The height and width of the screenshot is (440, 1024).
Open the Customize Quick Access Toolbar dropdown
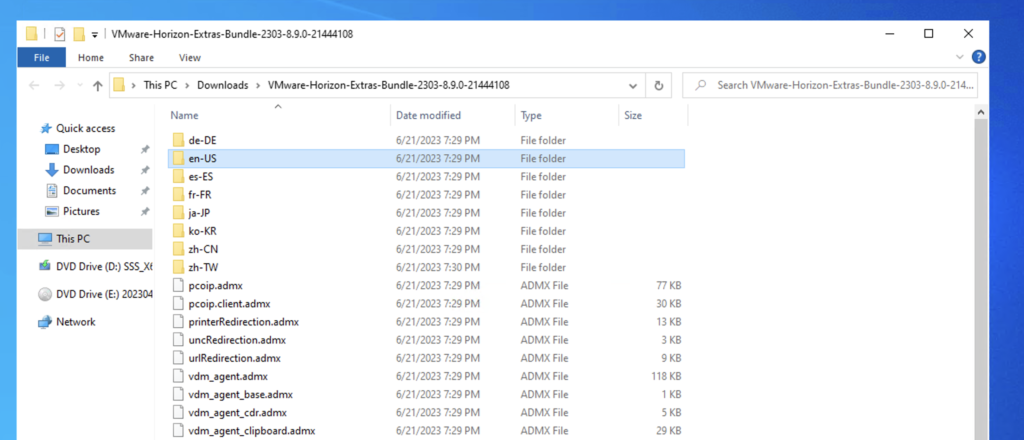[94, 34]
